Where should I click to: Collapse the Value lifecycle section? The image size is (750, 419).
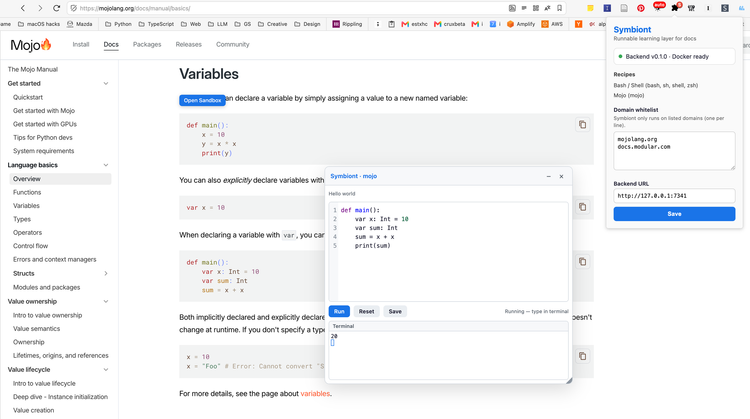click(106, 370)
